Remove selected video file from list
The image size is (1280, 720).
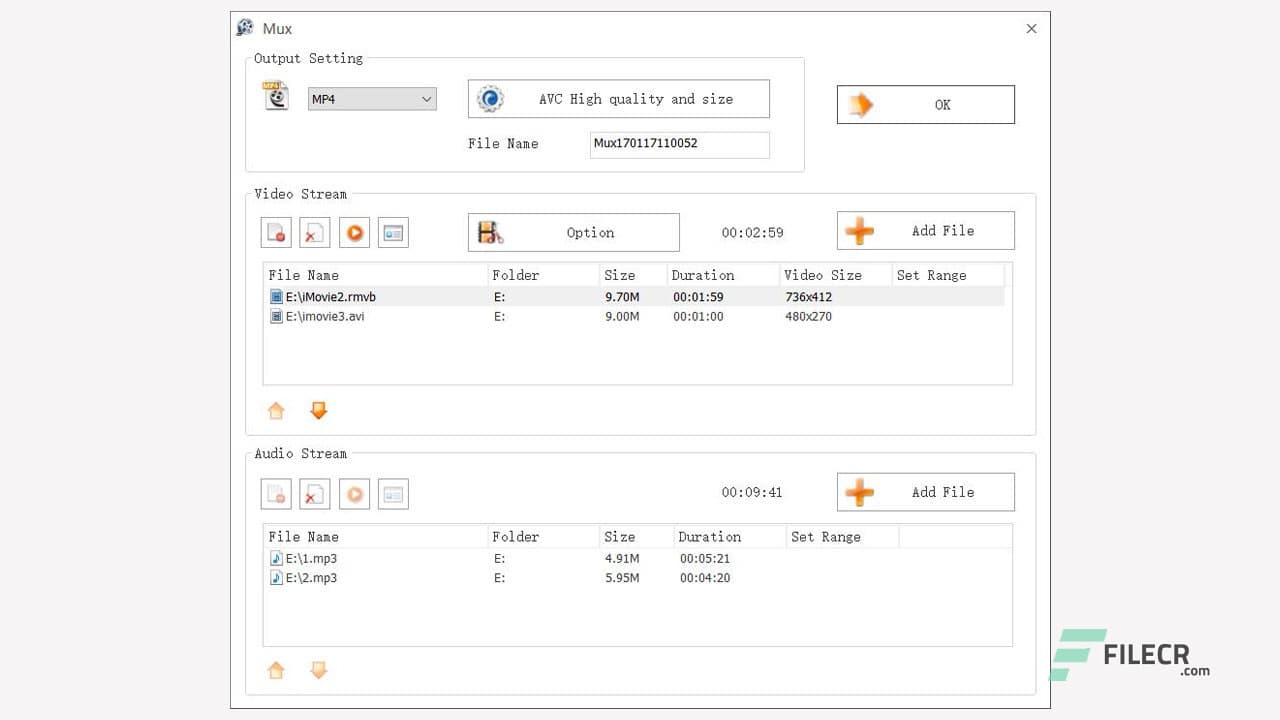(x=275, y=231)
